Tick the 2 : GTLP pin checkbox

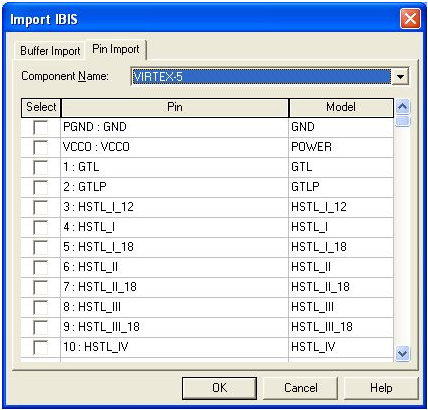pos(41,187)
